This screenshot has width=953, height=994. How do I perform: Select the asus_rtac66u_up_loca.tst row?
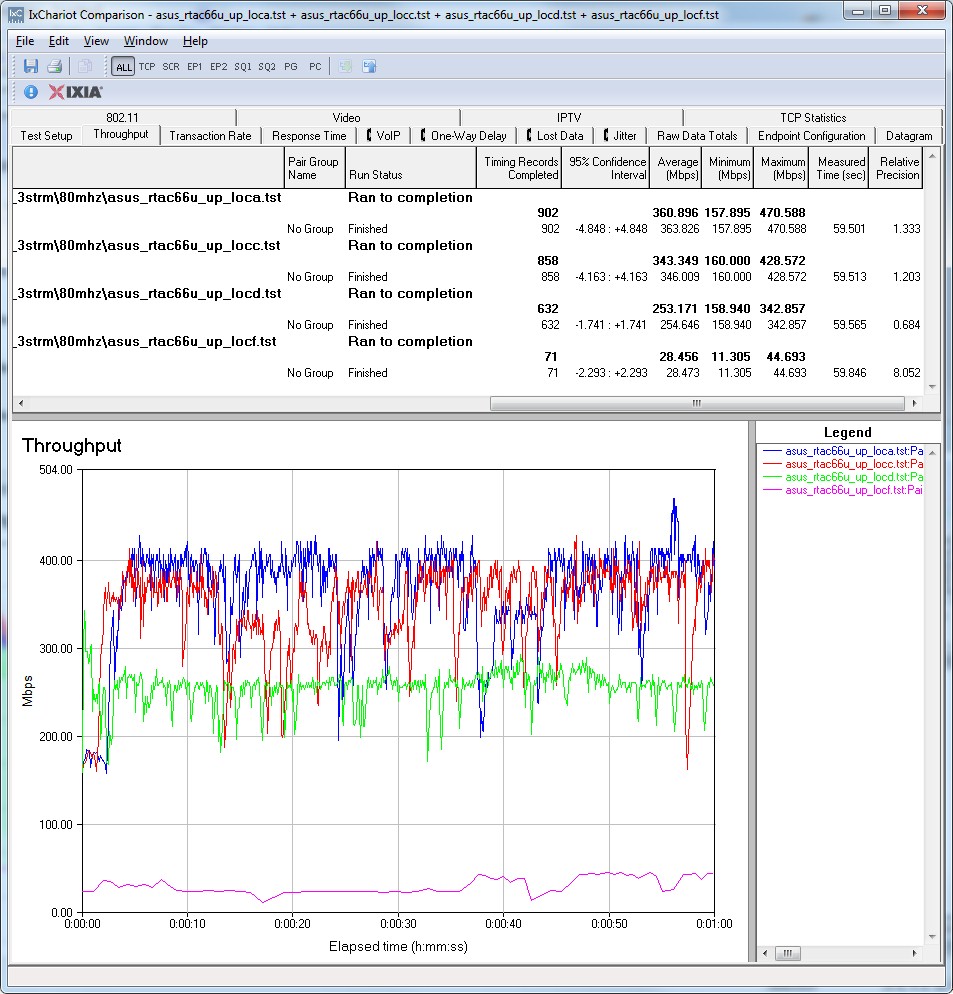(467, 197)
